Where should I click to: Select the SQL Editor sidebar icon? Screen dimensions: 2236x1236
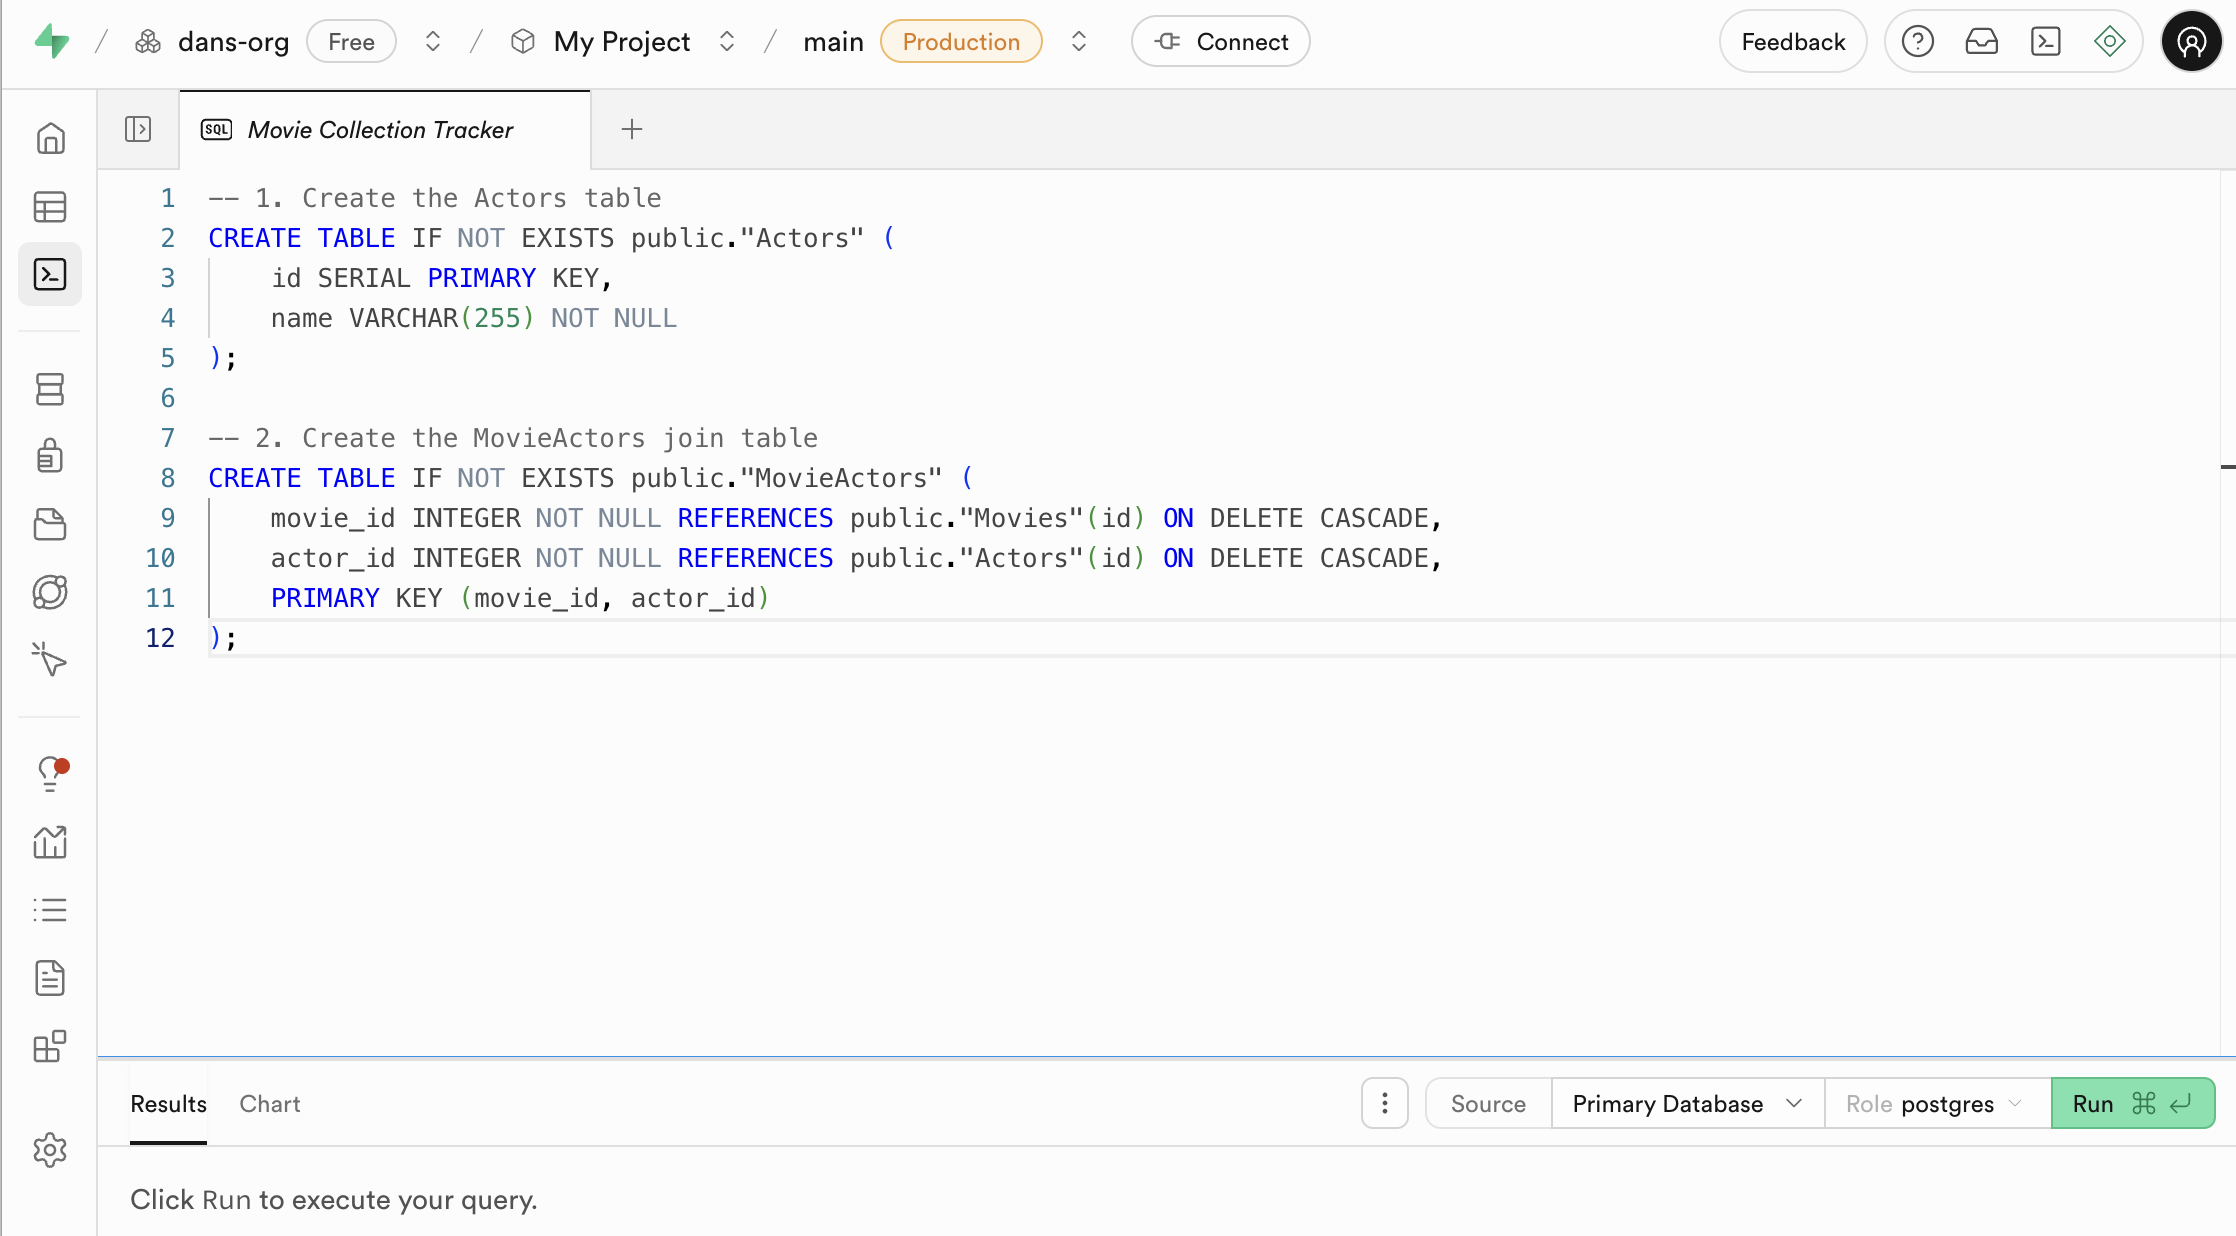[x=50, y=274]
